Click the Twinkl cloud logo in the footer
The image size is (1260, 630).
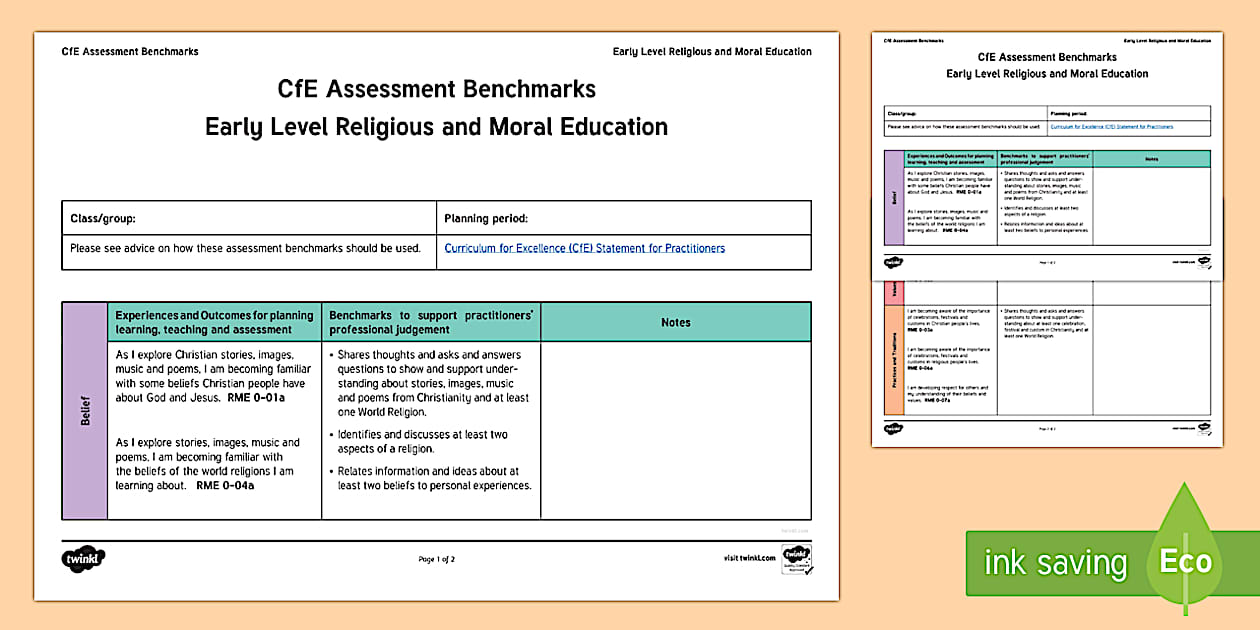point(82,560)
